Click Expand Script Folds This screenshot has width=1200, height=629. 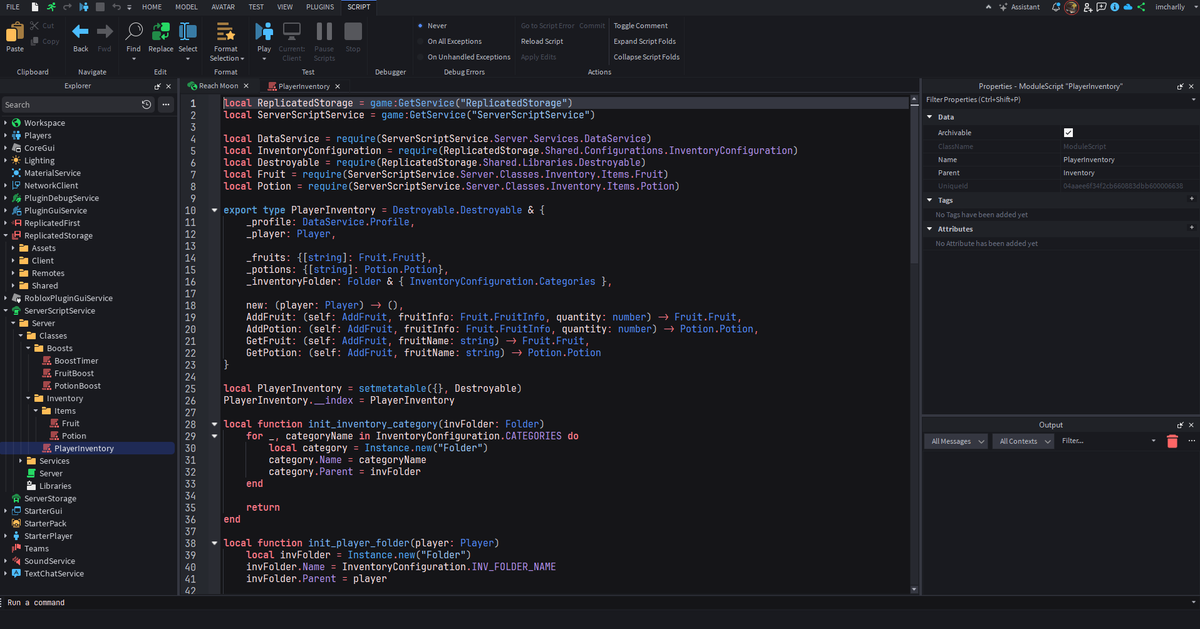[x=645, y=41]
